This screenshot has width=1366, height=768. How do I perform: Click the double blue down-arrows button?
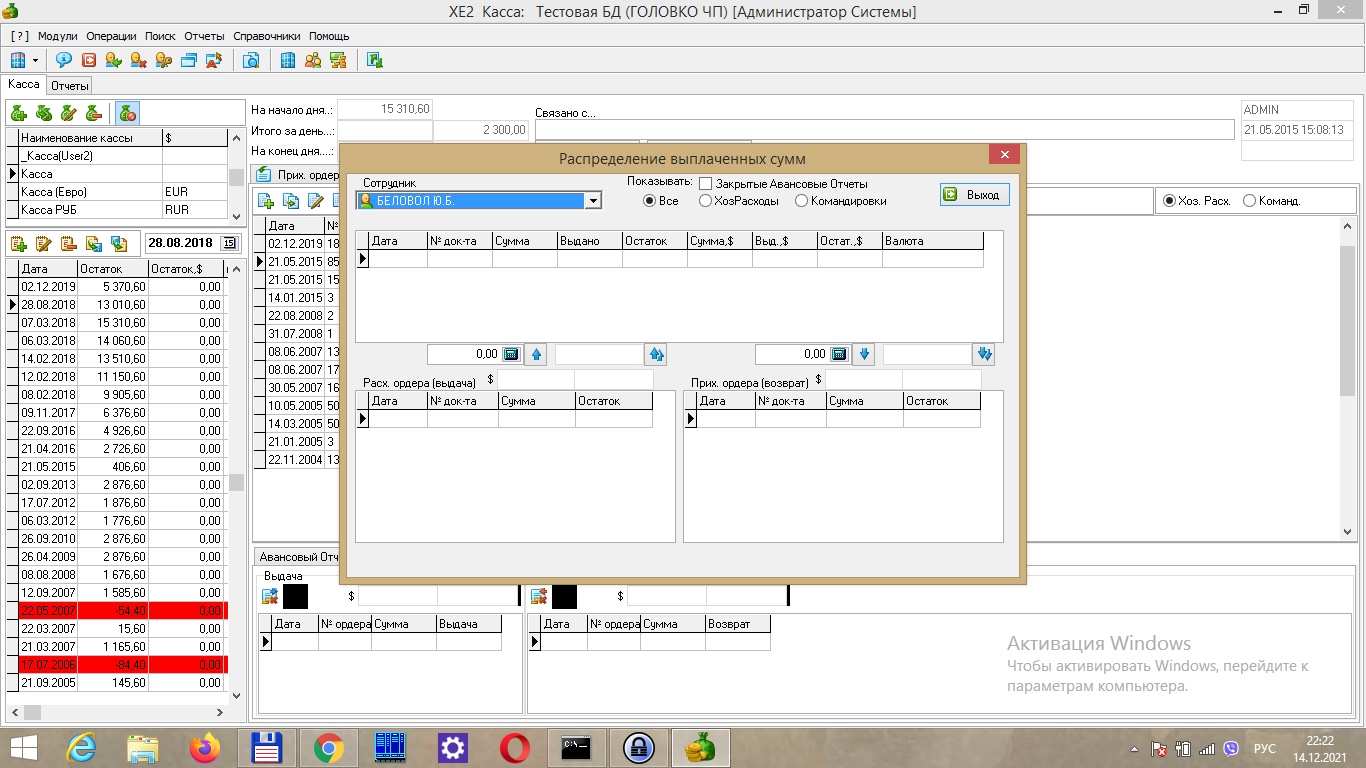point(984,354)
